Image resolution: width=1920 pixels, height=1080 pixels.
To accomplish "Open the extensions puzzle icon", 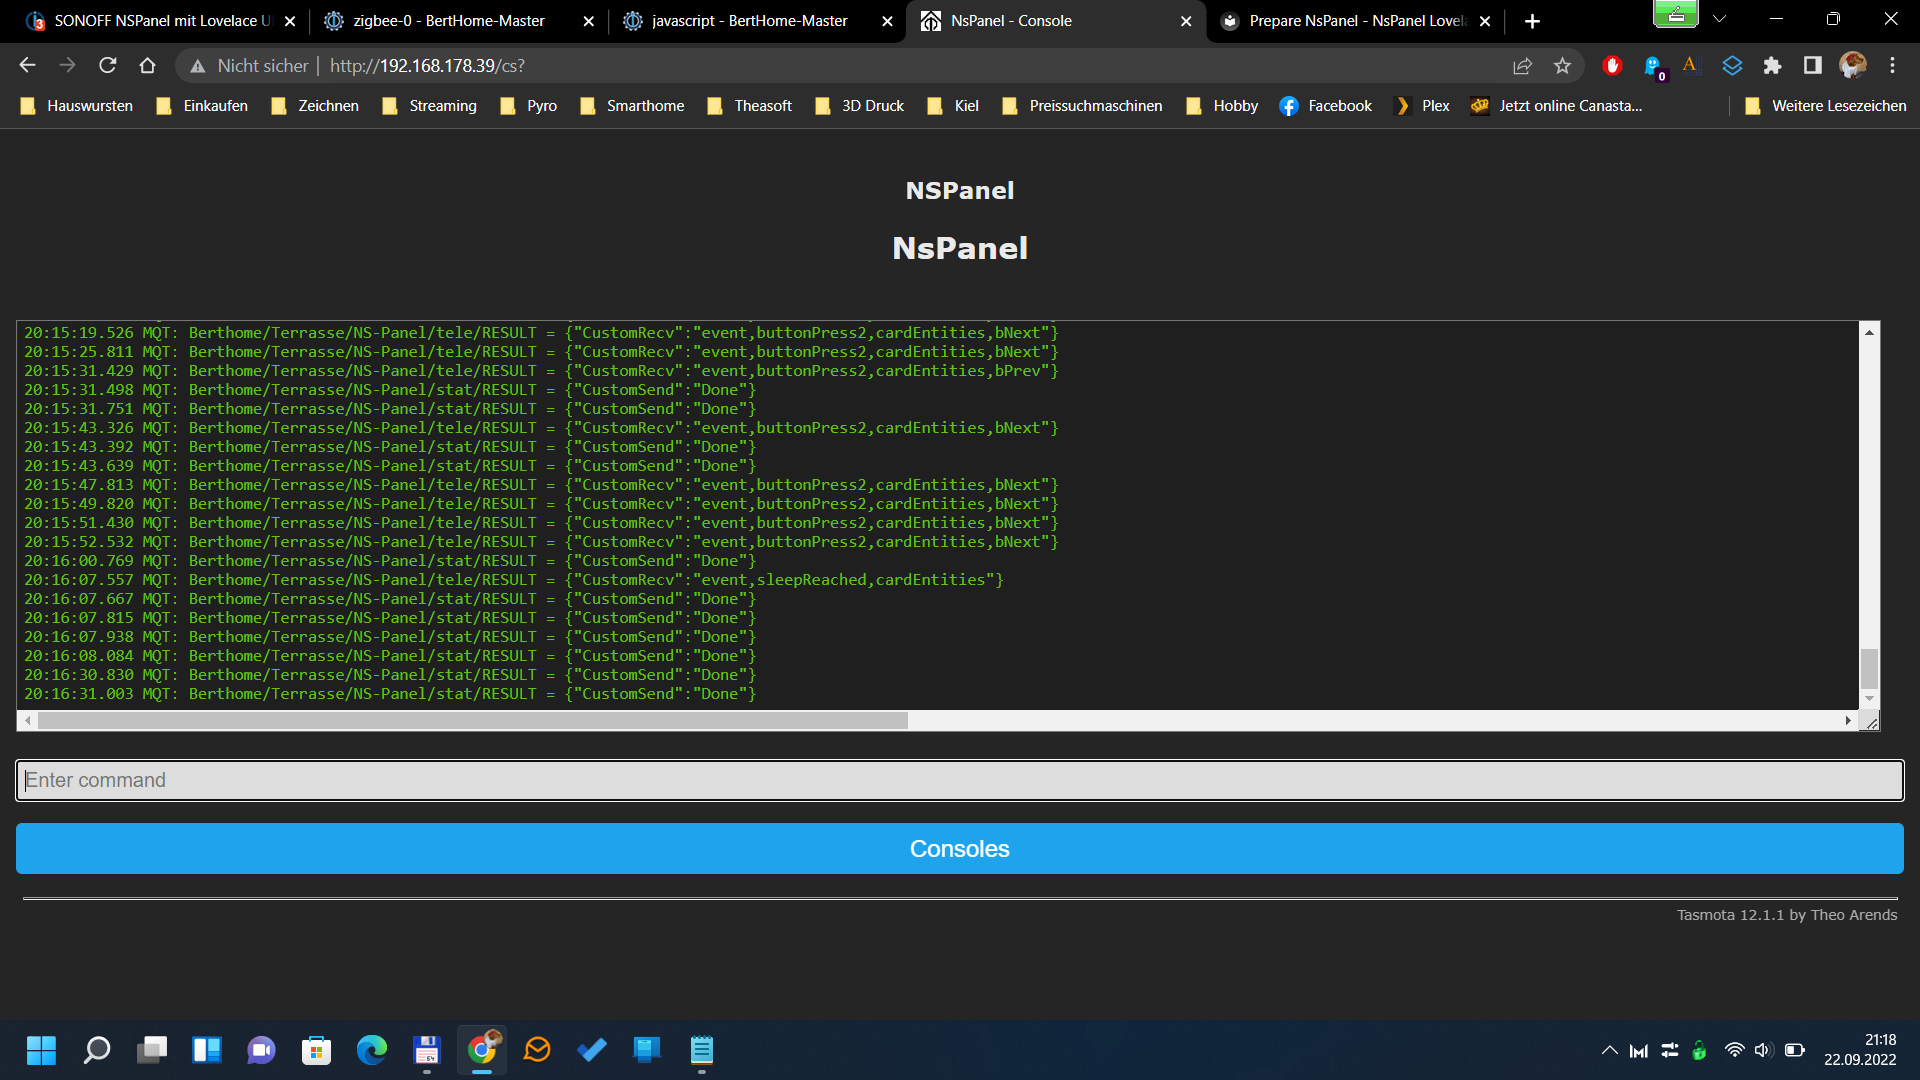I will click(1772, 66).
